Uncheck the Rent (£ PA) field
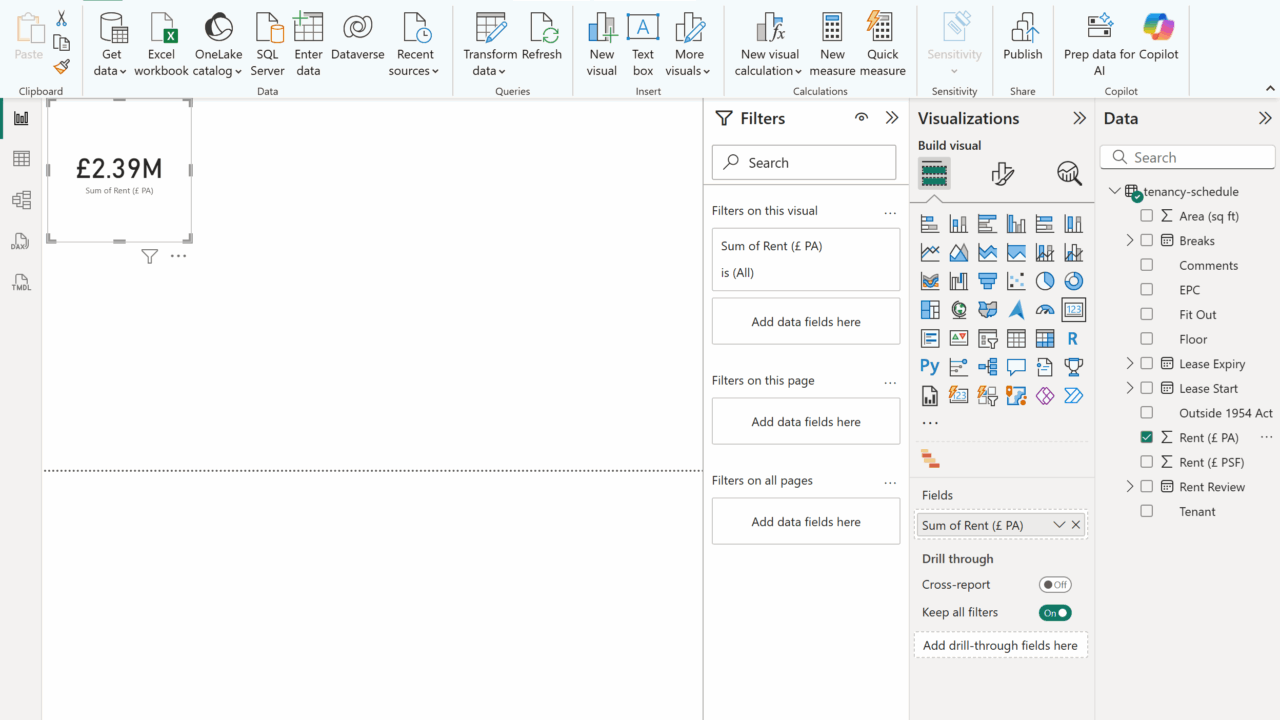Image resolution: width=1280 pixels, height=720 pixels. [1147, 437]
